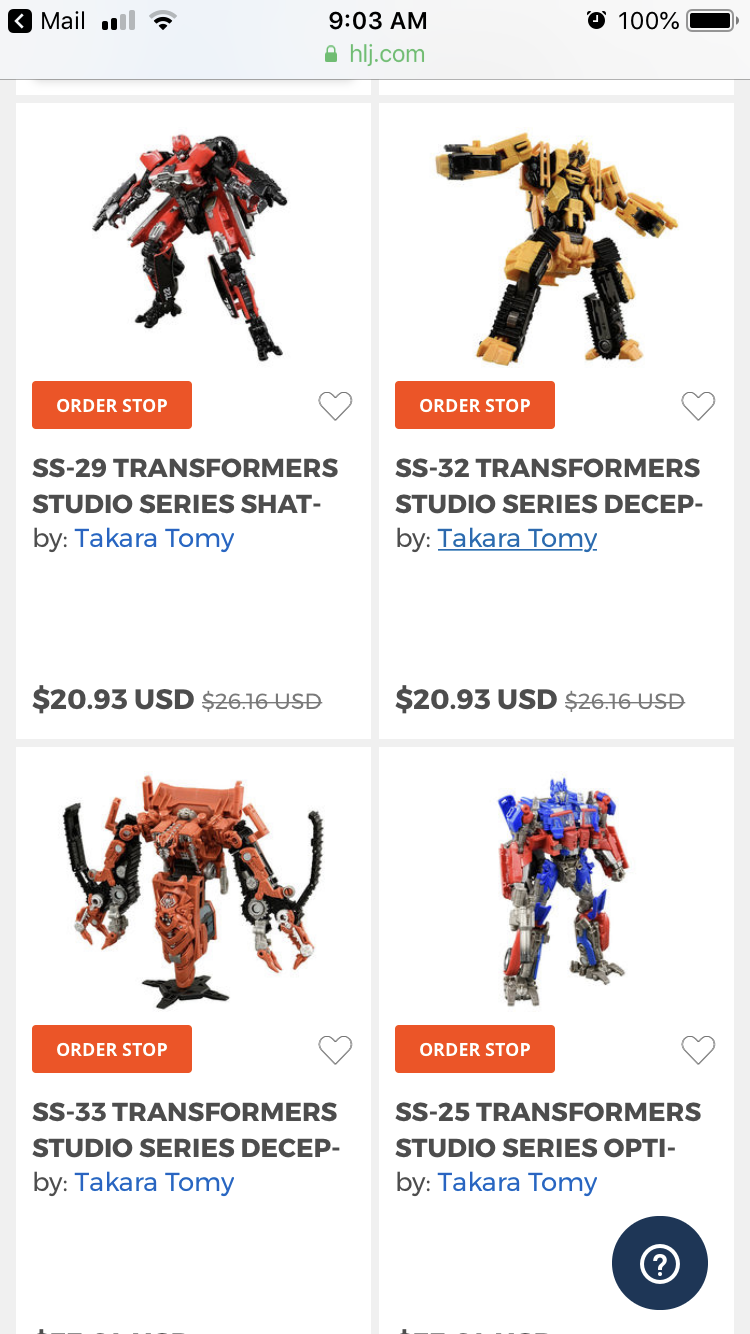Screen dimensions: 750x1334
Task: Open the yellow Decepticon figure image
Action: point(556,245)
